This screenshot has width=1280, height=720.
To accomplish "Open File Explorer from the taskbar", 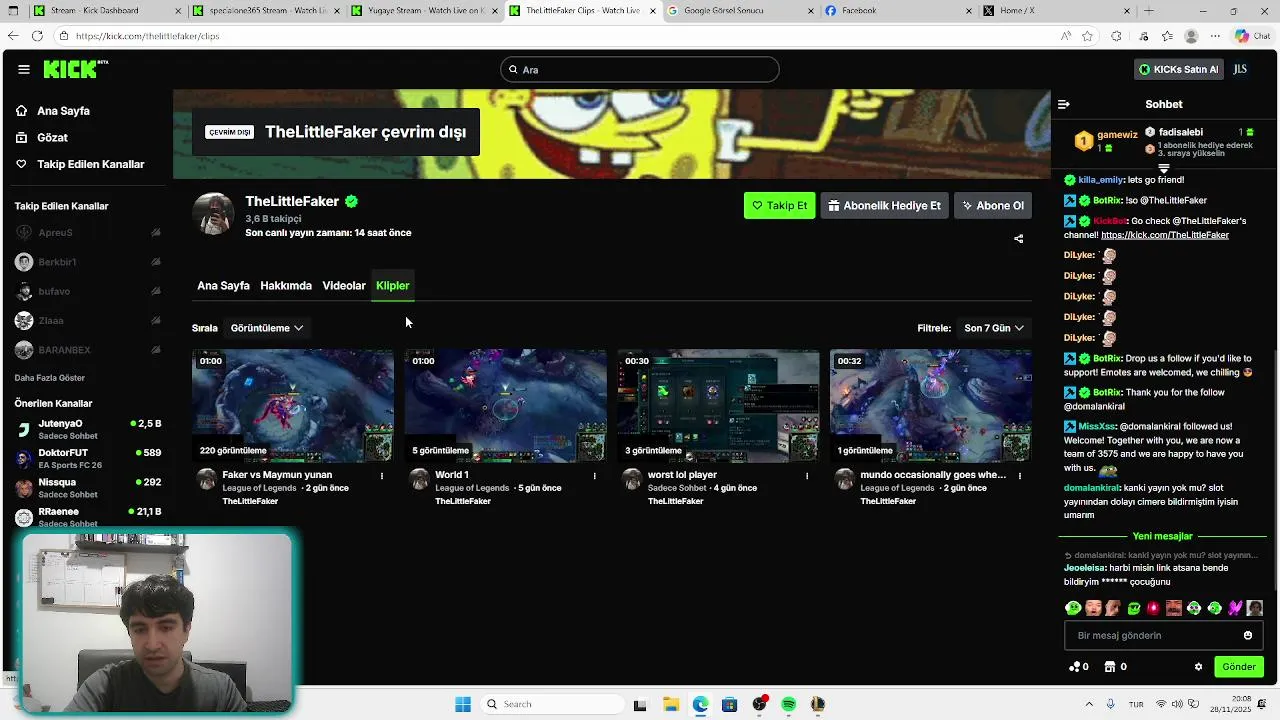I will coord(670,704).
